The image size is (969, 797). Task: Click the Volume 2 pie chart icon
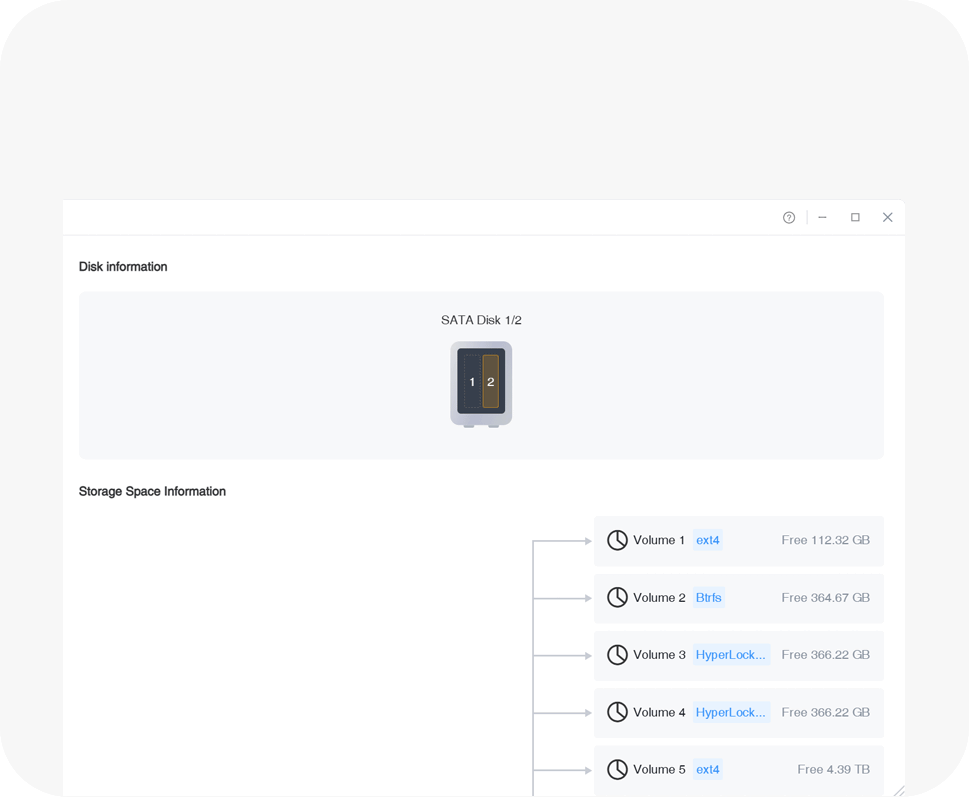617,597
